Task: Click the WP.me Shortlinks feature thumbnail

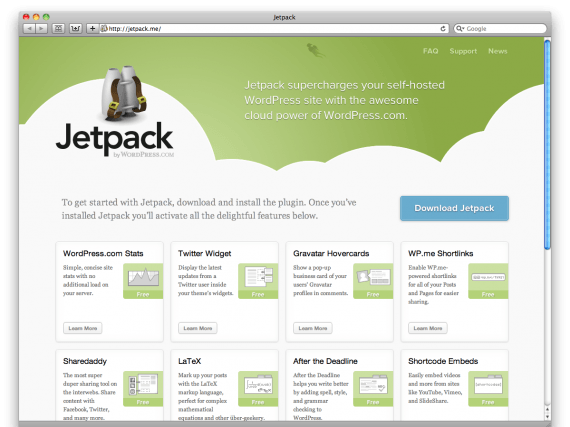Action: point(488,281)
